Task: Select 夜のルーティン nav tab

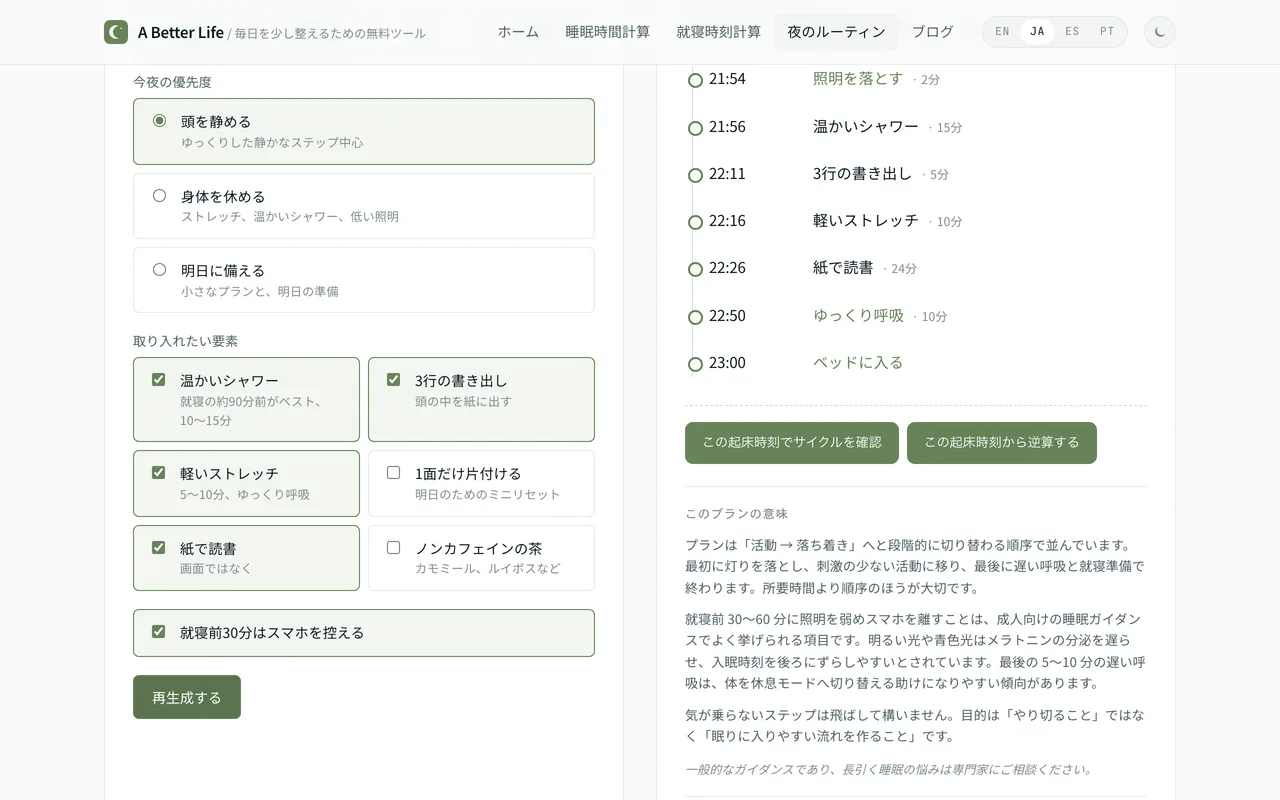Action: [x=836, y=32]
